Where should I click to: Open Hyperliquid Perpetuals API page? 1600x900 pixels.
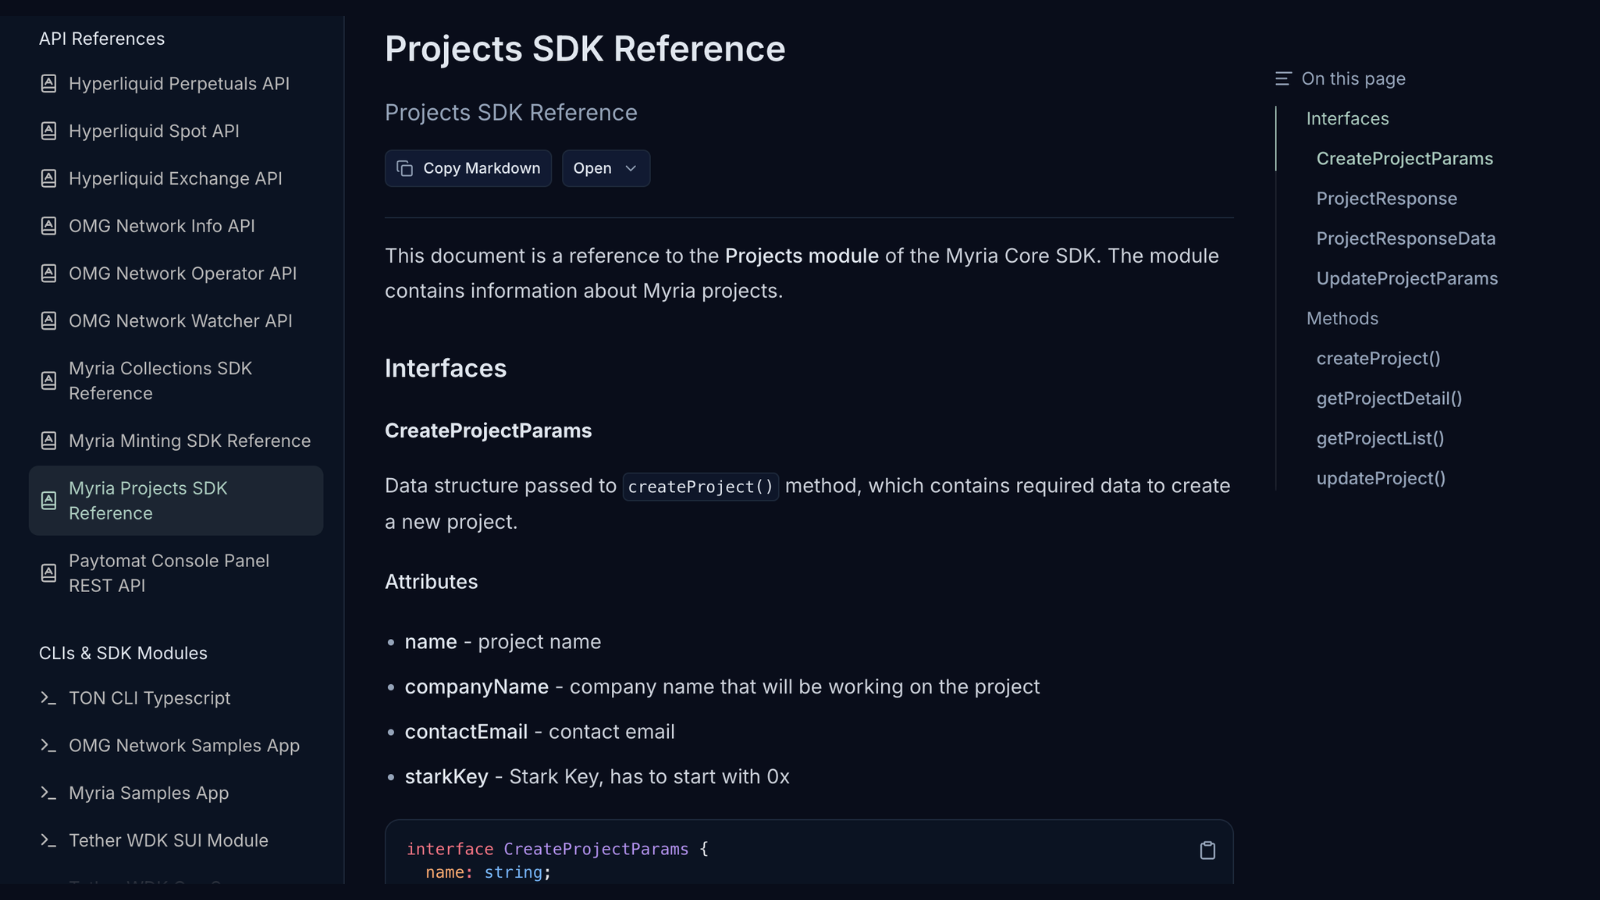point(176,84)
